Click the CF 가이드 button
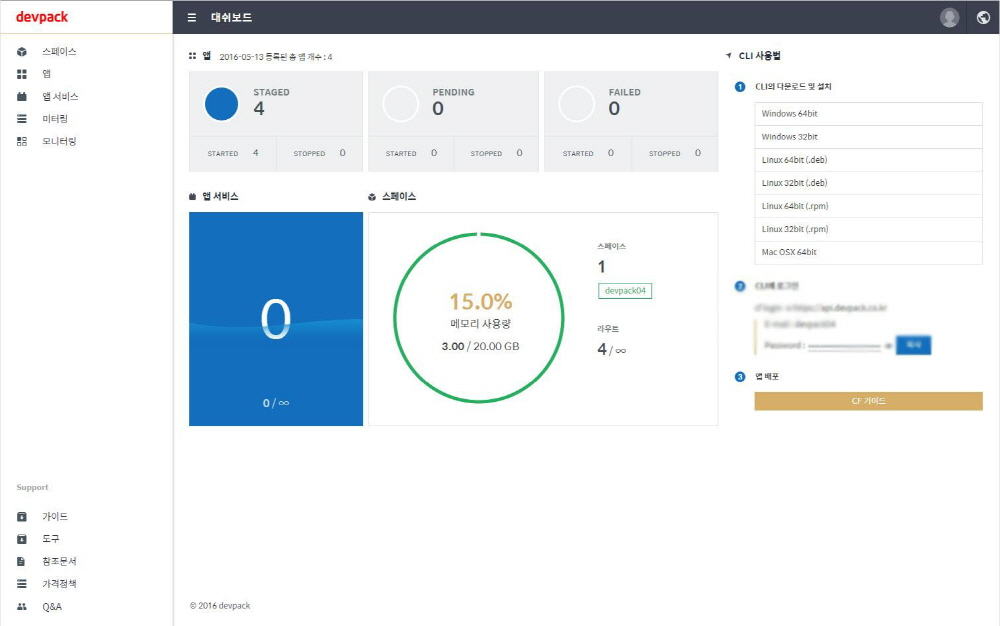The image size is (1000, 626). pos(868,401)
